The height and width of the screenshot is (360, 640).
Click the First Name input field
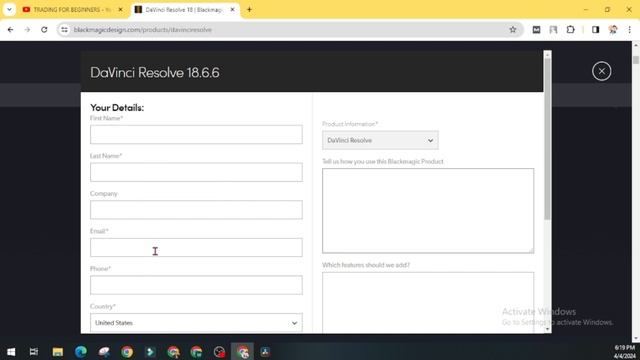196,135
